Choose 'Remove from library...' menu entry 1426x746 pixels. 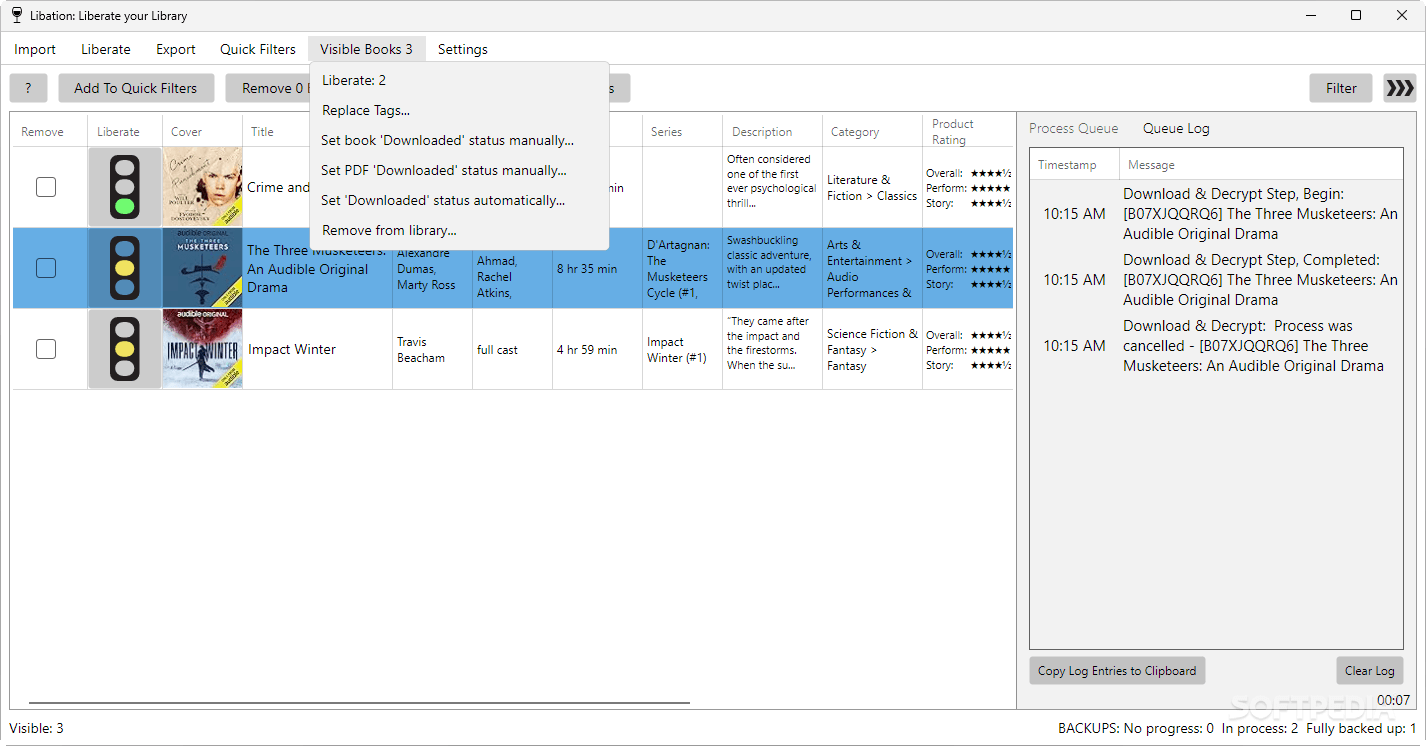click(388, 230)
